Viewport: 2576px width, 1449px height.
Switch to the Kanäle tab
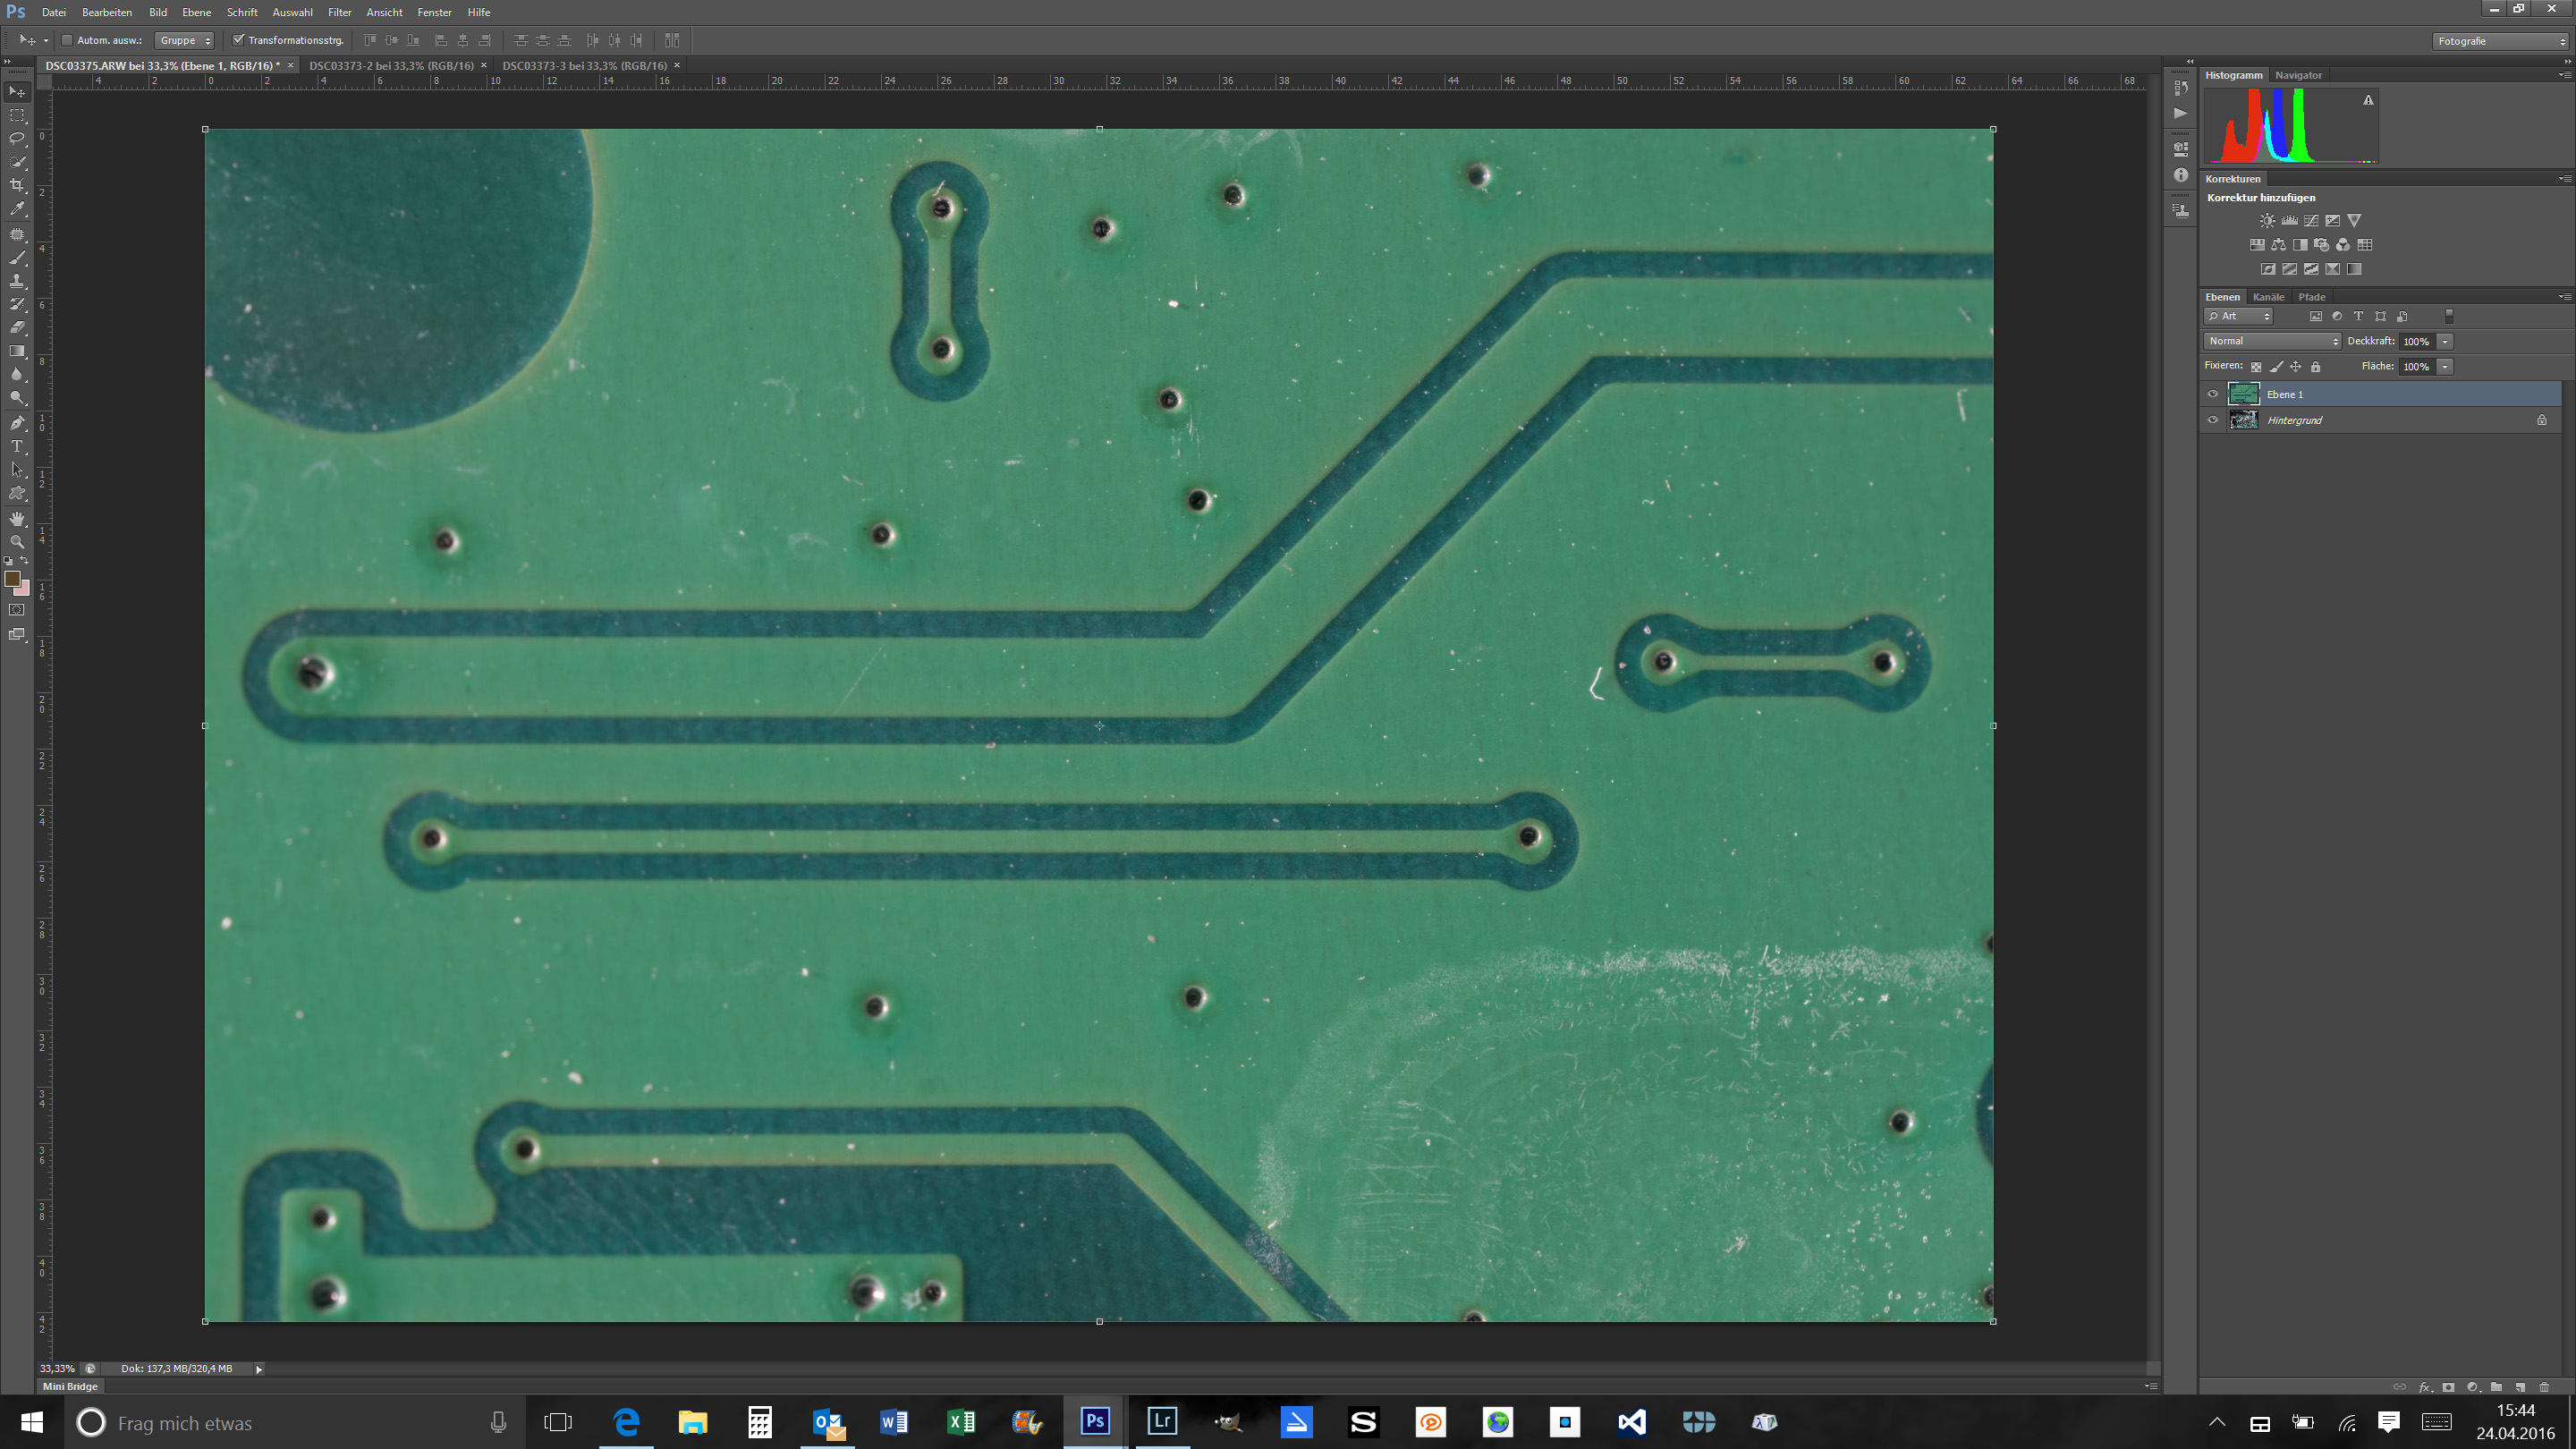[x=2267, y=297]
